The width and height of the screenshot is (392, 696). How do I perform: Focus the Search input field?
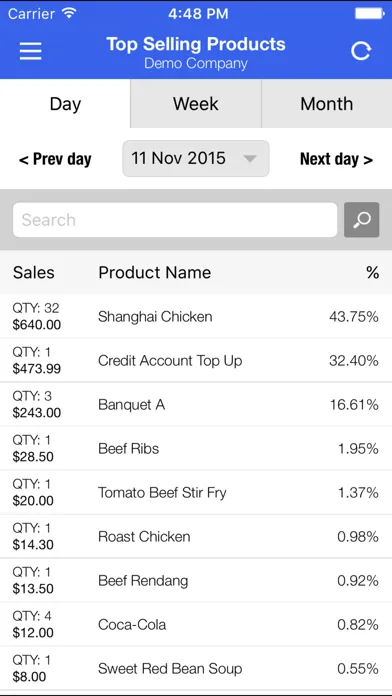175,220
